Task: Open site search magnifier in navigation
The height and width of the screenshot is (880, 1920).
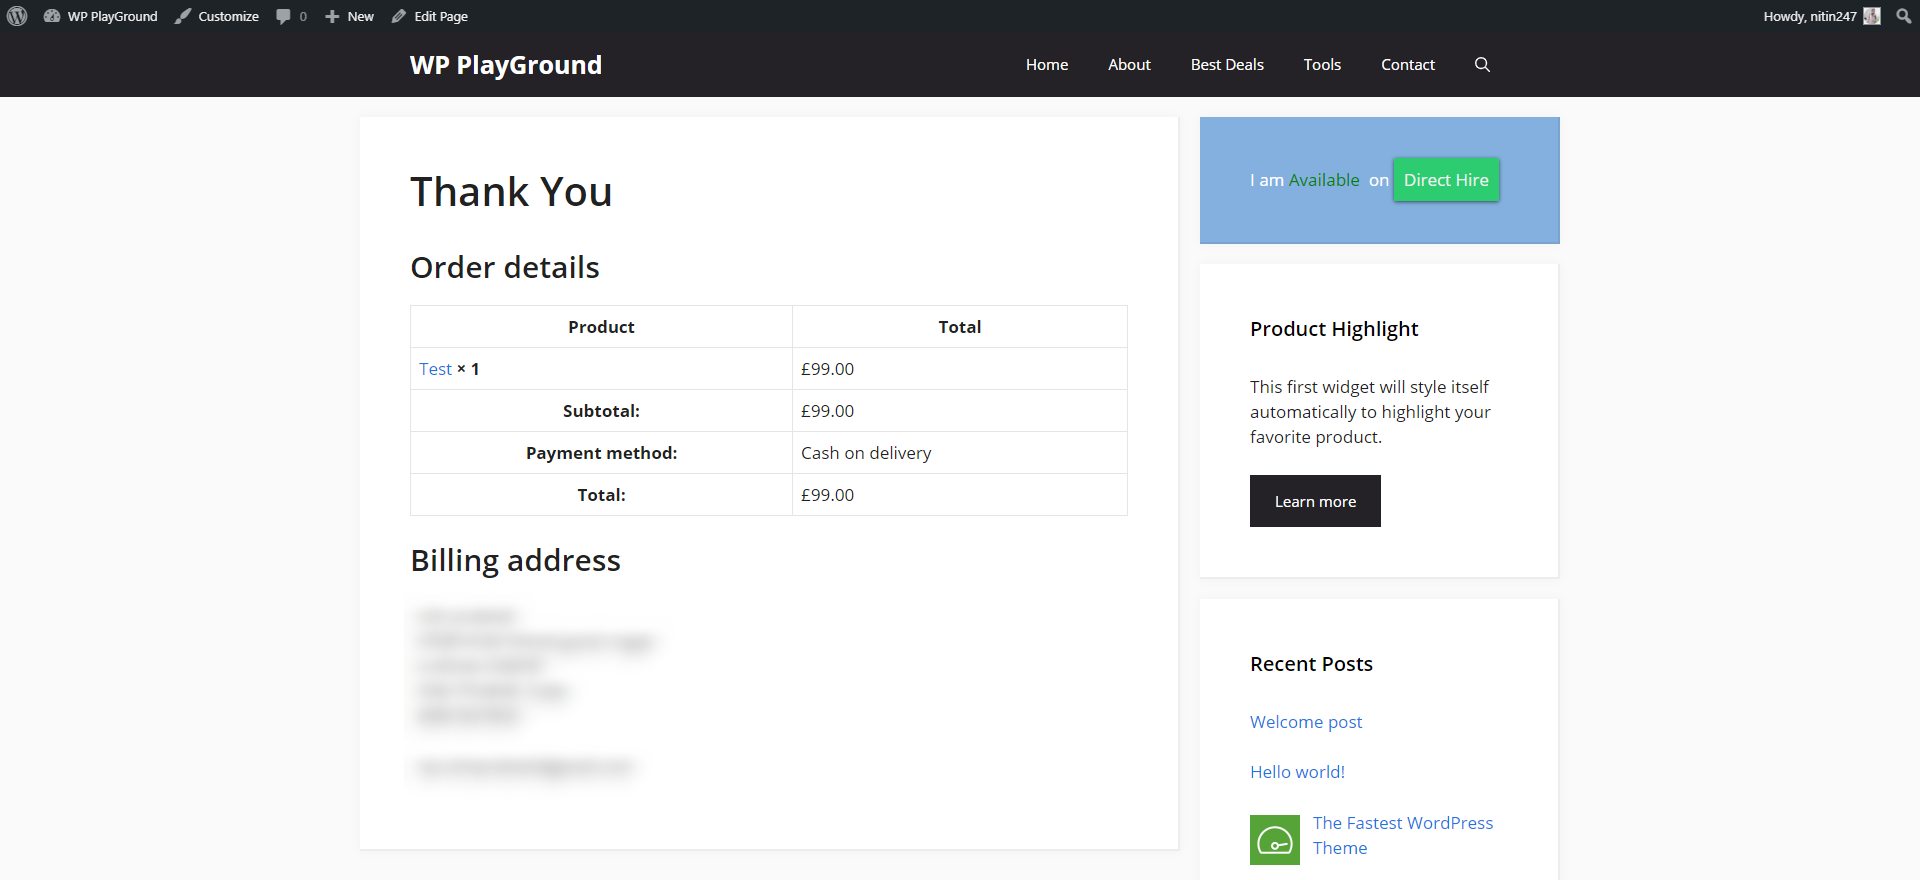Action: tap(1482, 64)
